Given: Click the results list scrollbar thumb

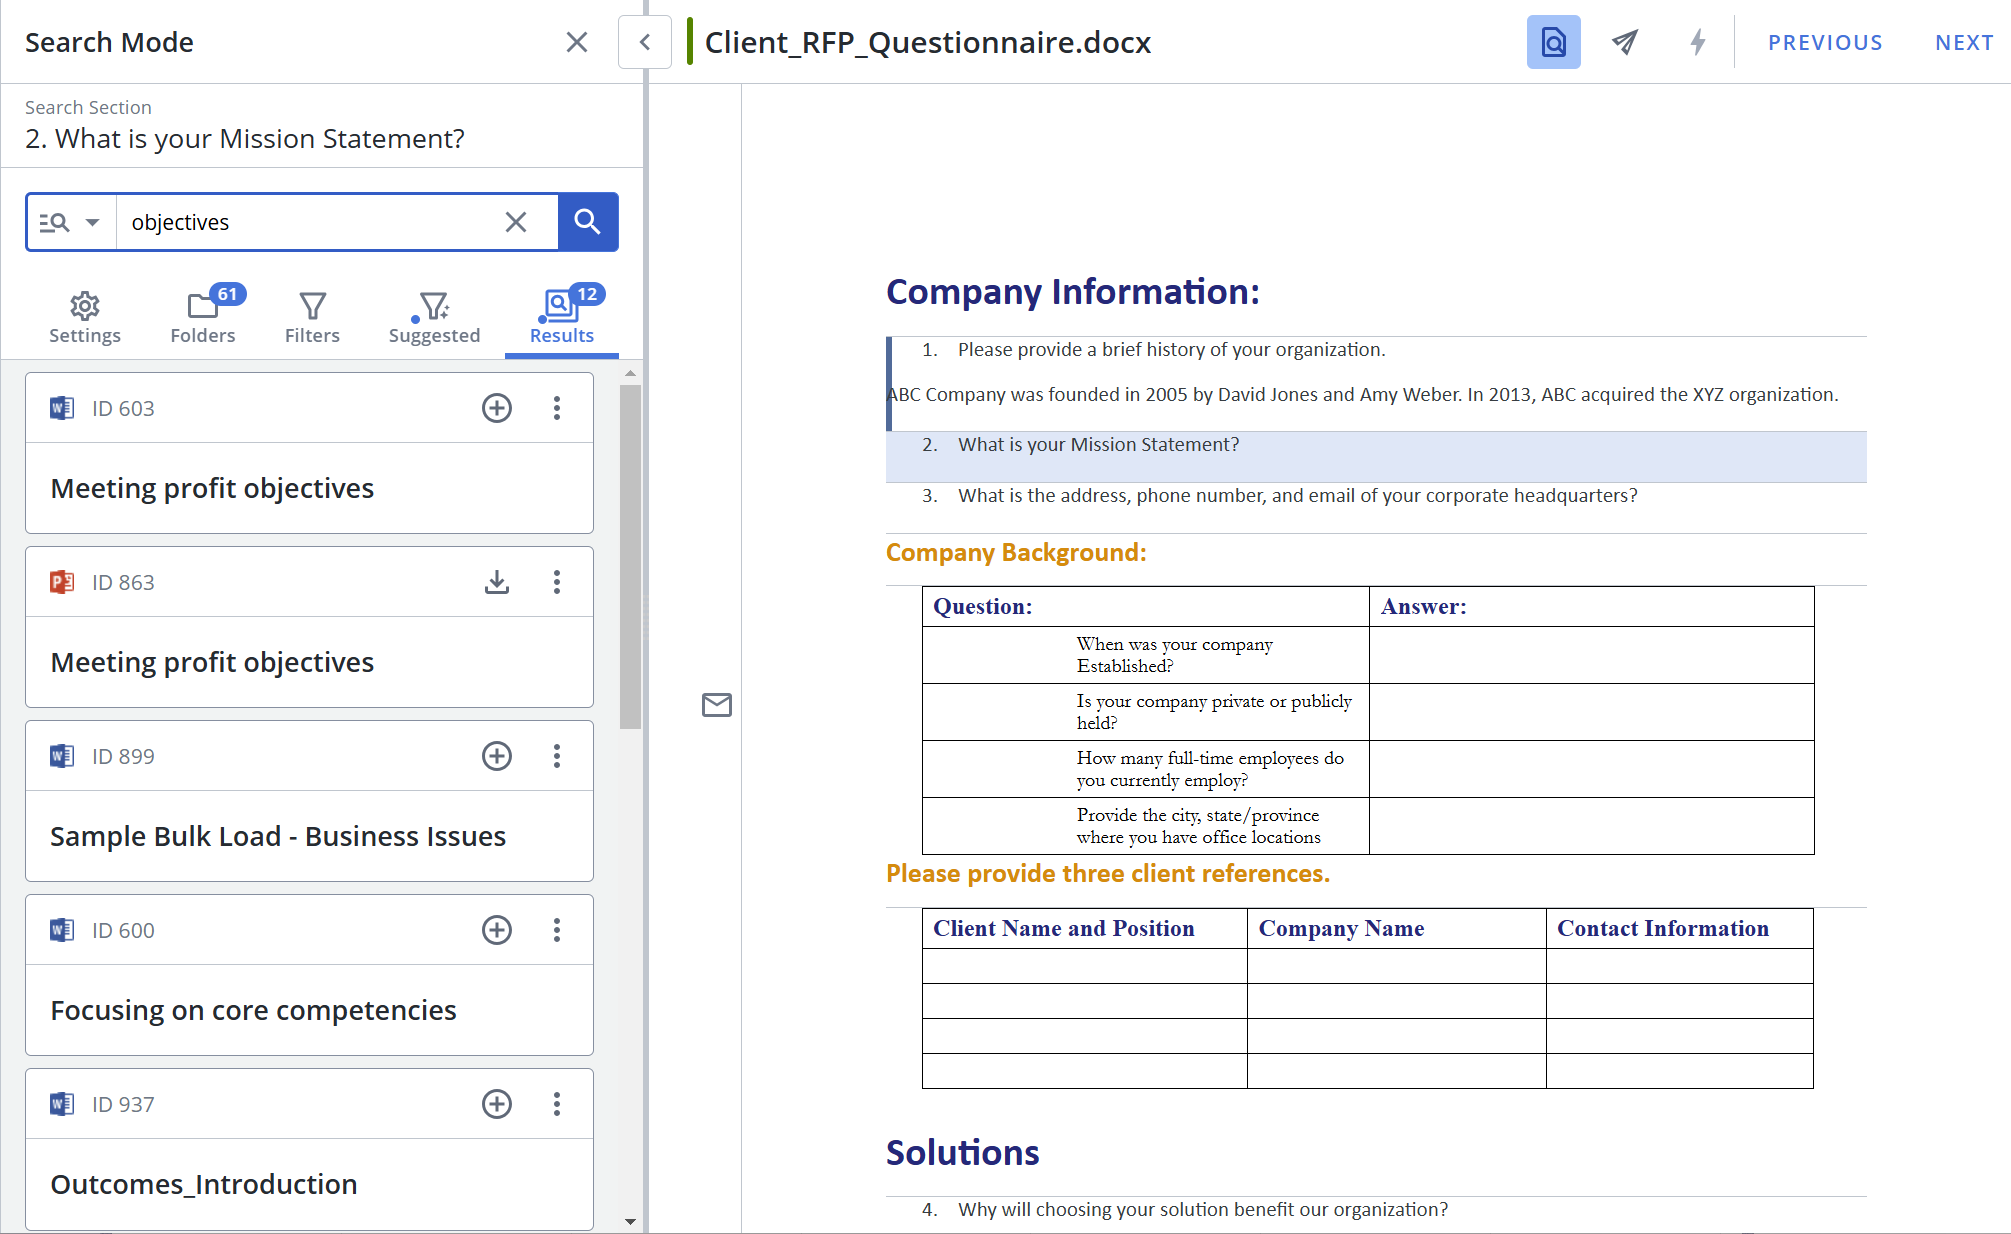Looking at the screenshot, I should click(630, 556).
